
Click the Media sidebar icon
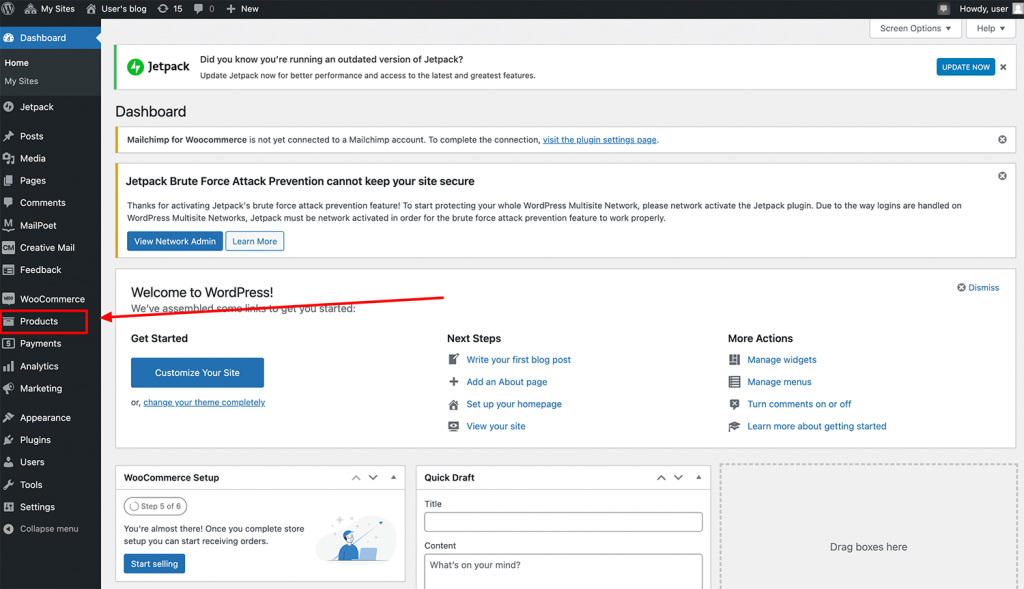pyautogui.click(x=8, y=158)
